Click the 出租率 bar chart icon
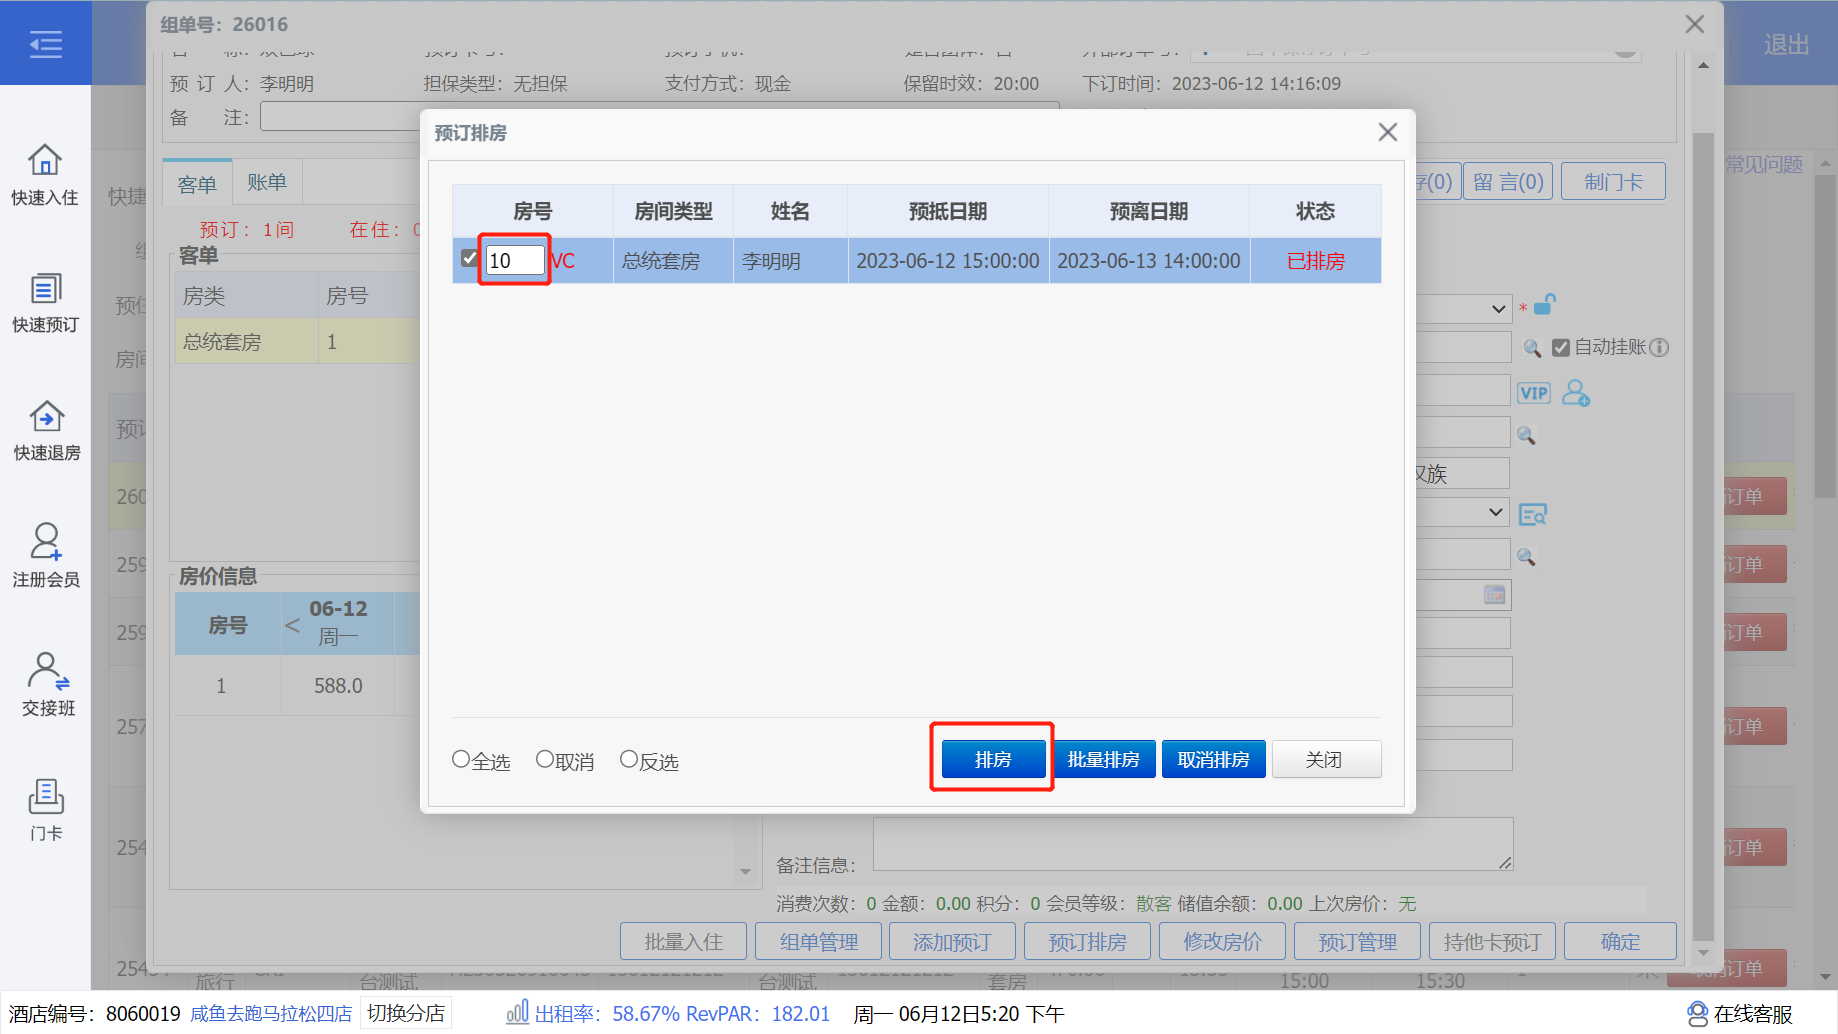 coord(517,1012)
